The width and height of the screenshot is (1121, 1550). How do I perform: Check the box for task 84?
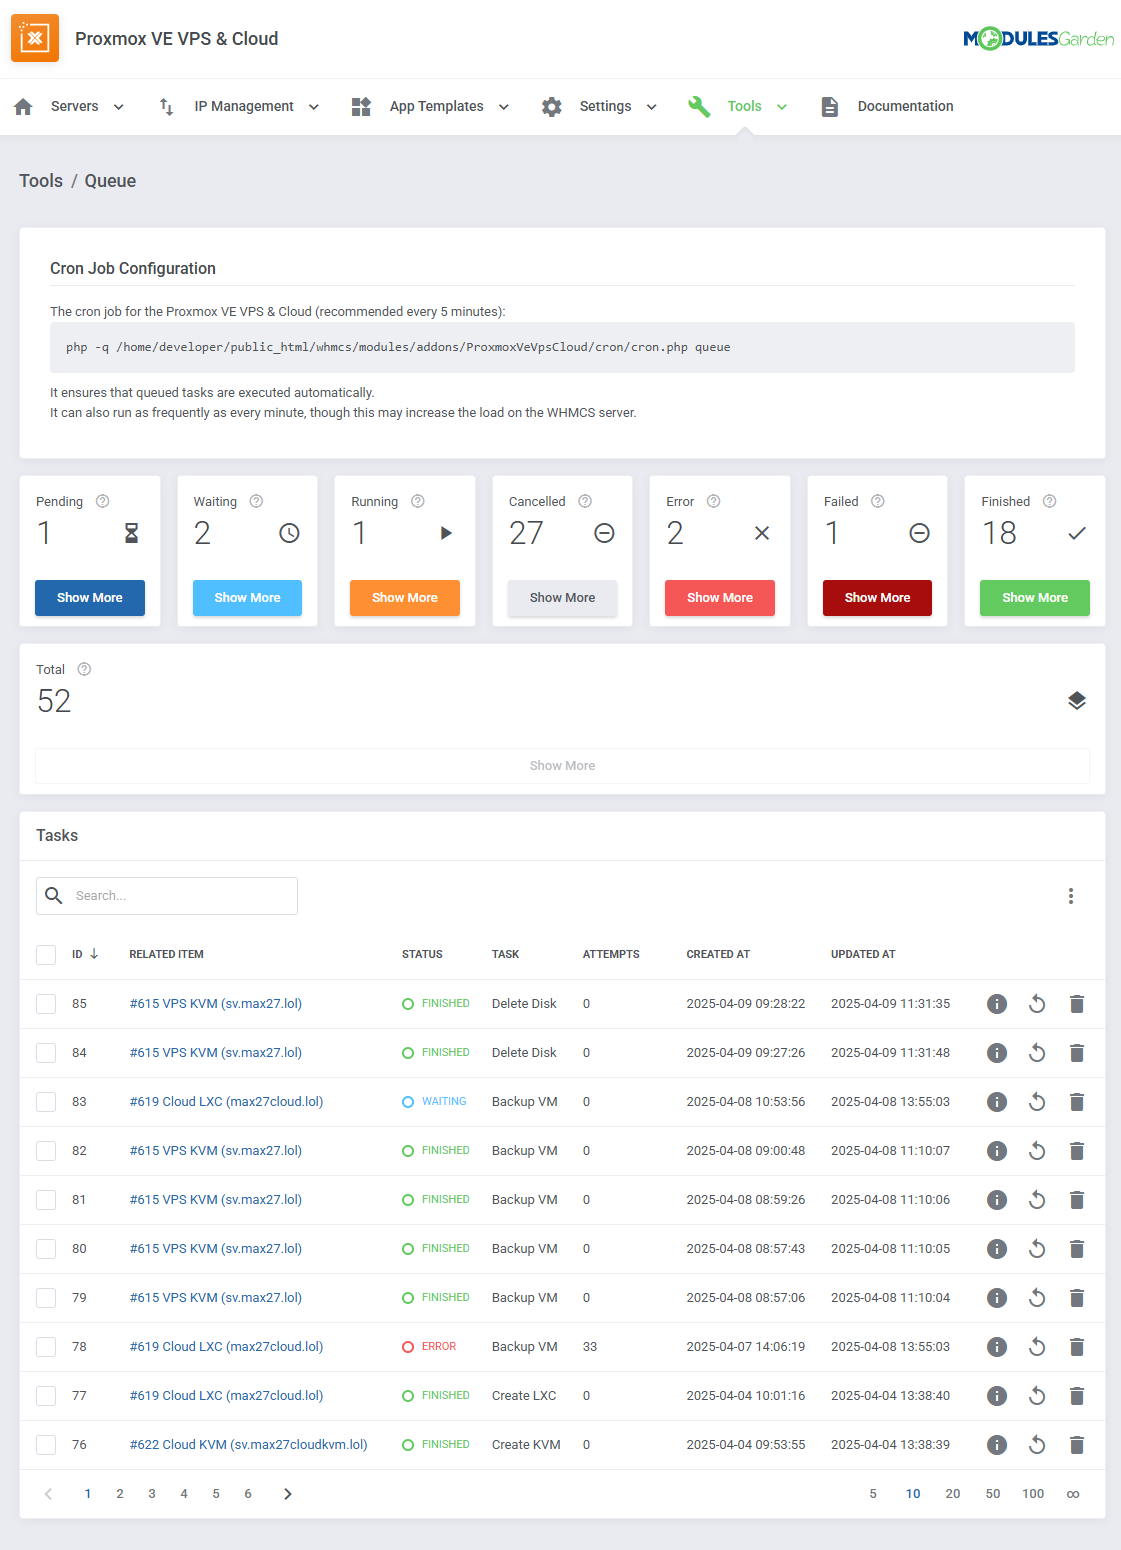46,1052
